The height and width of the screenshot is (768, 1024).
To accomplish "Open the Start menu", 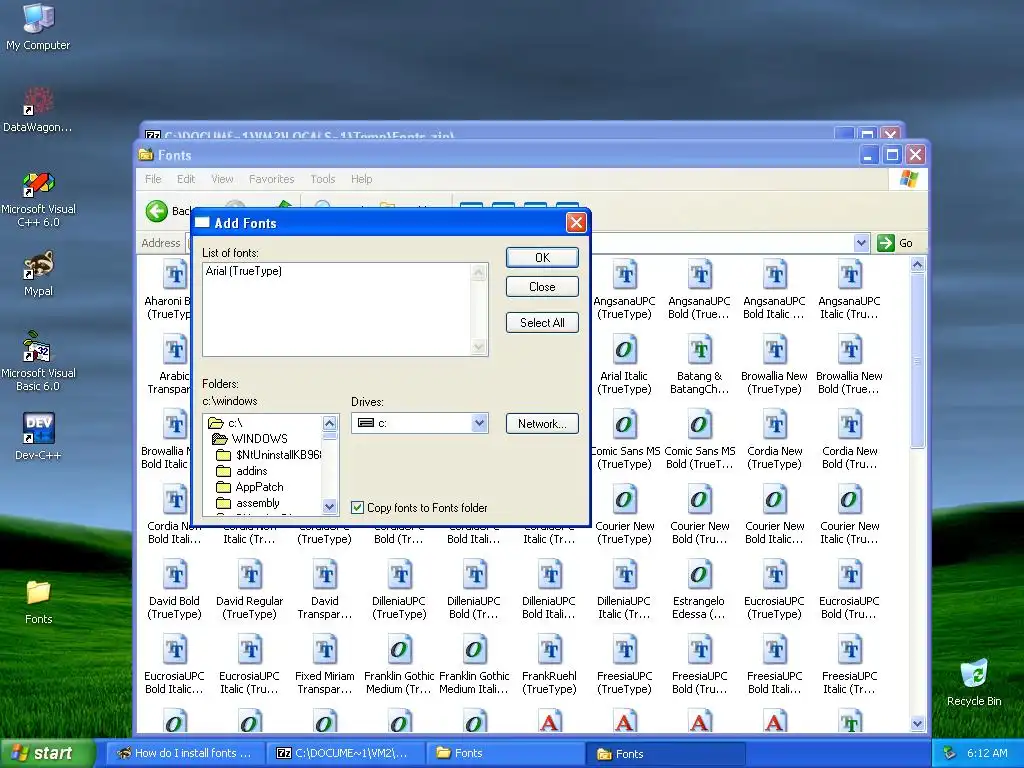I will coord(47,753).
